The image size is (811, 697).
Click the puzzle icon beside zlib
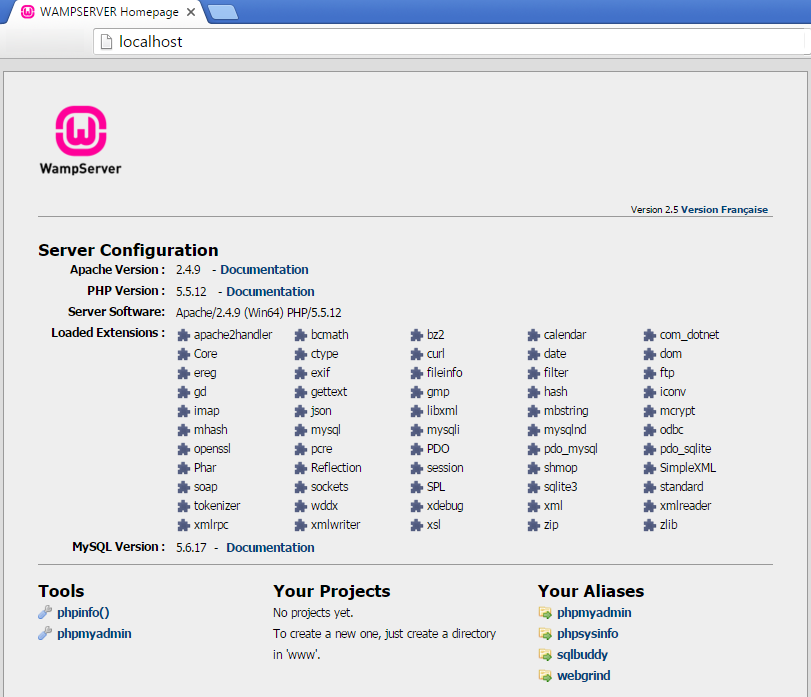point(650,525)
